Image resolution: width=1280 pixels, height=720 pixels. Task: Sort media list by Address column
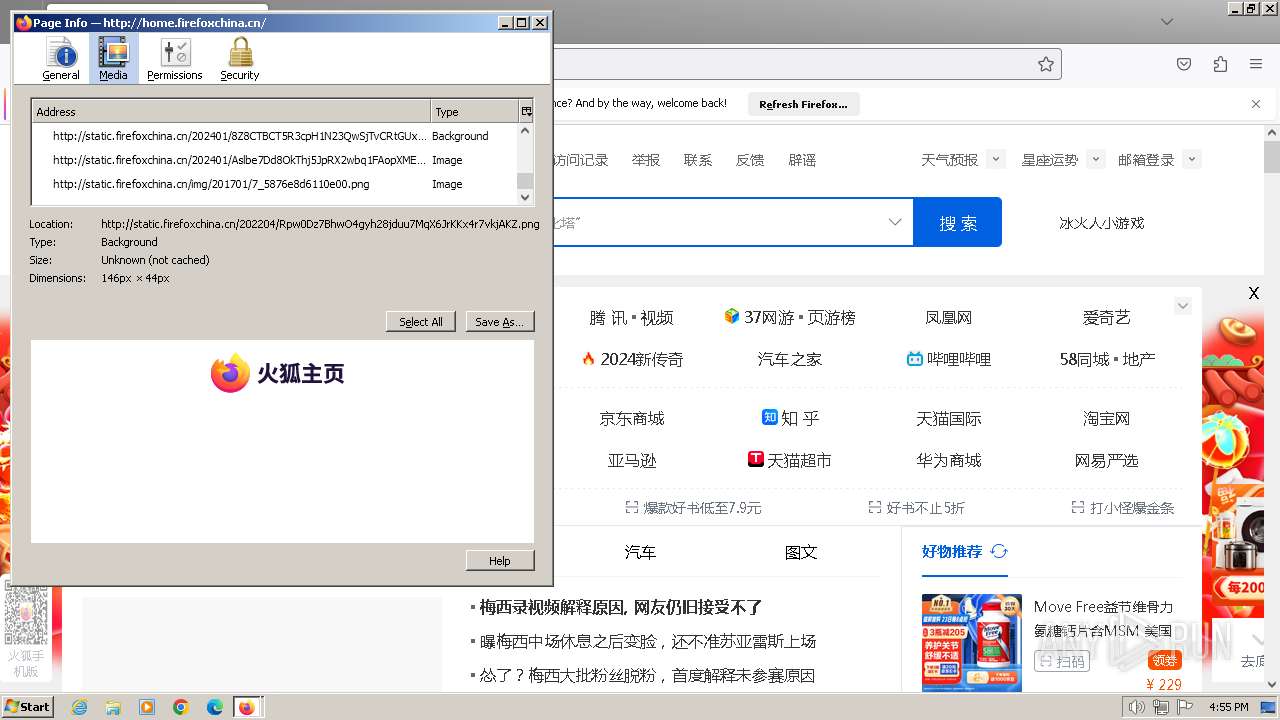click(231, 112)
